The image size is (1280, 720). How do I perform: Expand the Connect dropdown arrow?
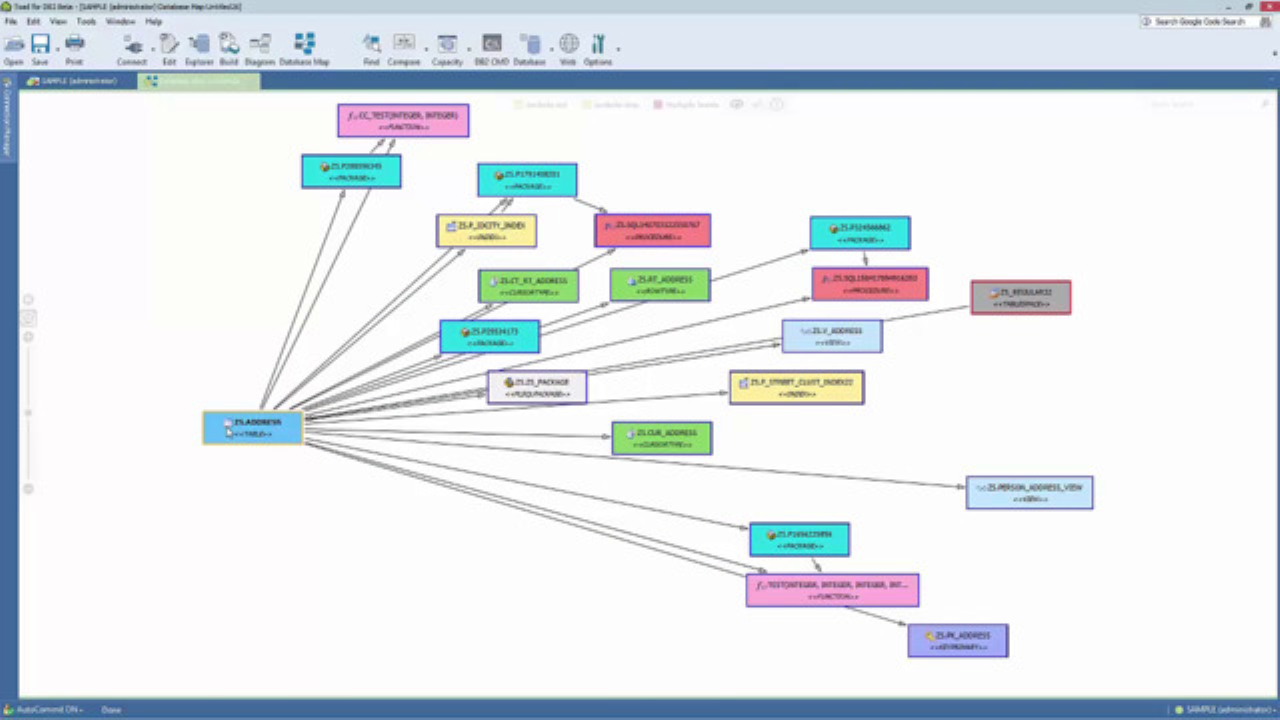pyautogui.click(x=152, y=48)
